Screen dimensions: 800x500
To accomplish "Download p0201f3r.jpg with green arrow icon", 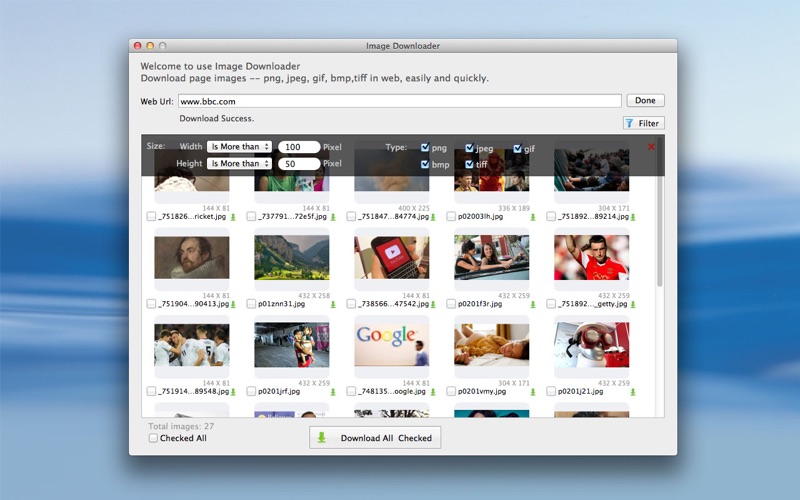I will pyautogui.click(x=533, y=304).
